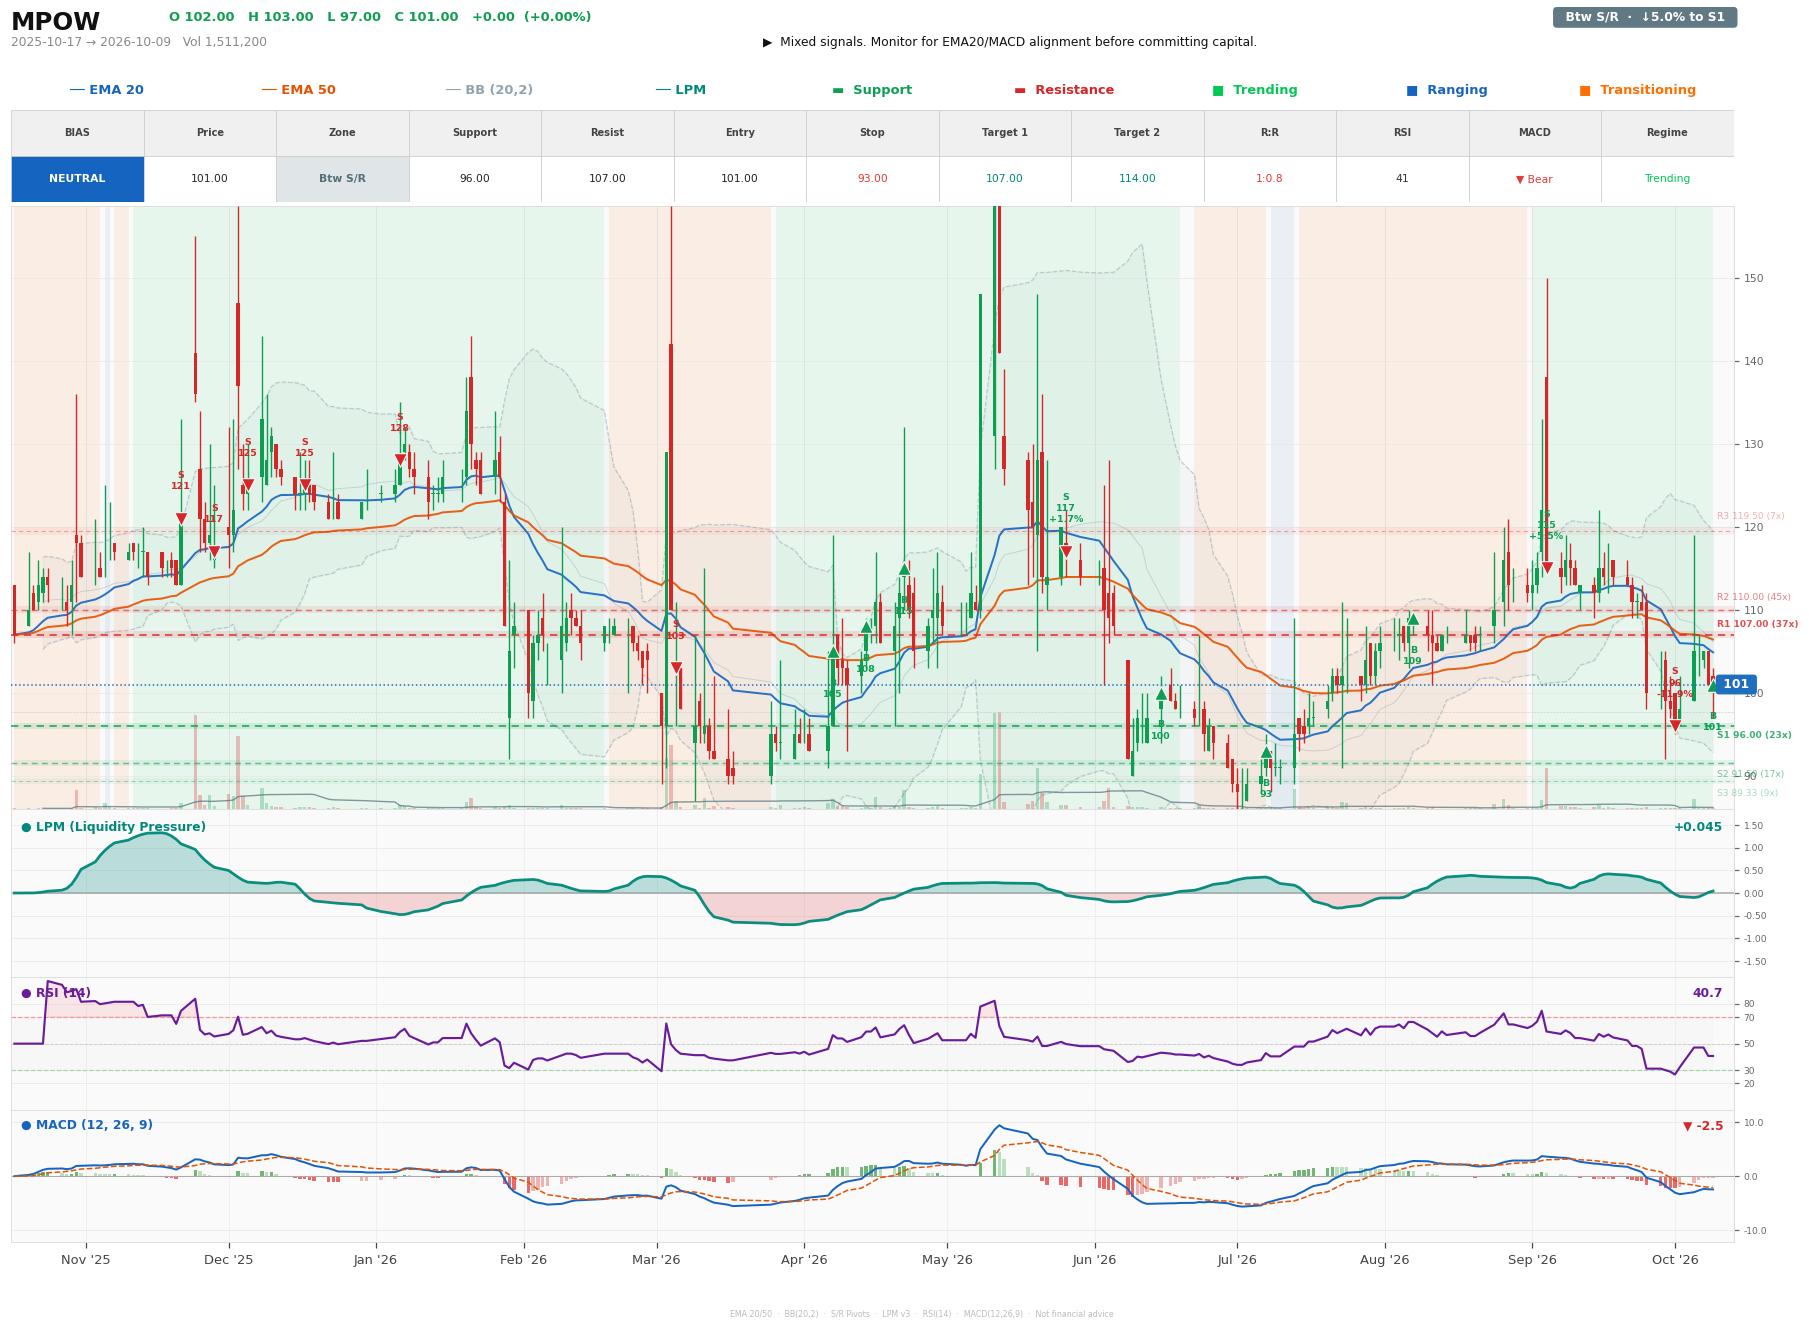Toggle the Ranging regime legend entry
Screen dimensions: 1809x1330
[1447, 90]
